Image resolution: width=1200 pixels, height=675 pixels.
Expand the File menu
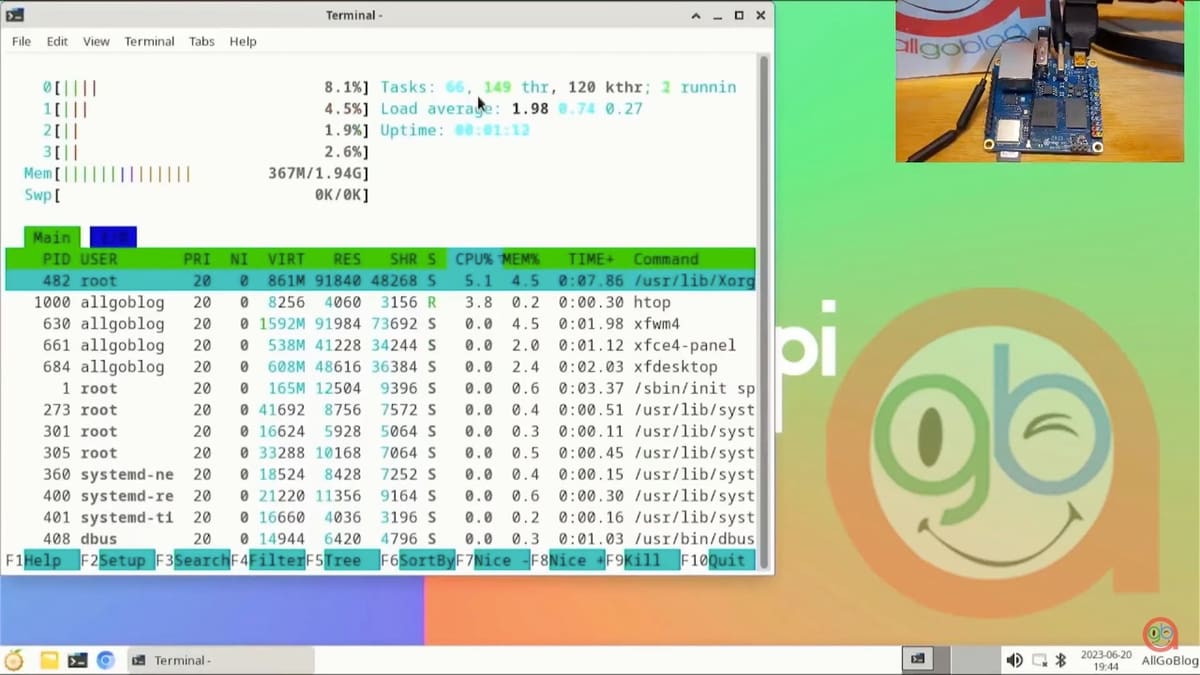coord(21,41)
